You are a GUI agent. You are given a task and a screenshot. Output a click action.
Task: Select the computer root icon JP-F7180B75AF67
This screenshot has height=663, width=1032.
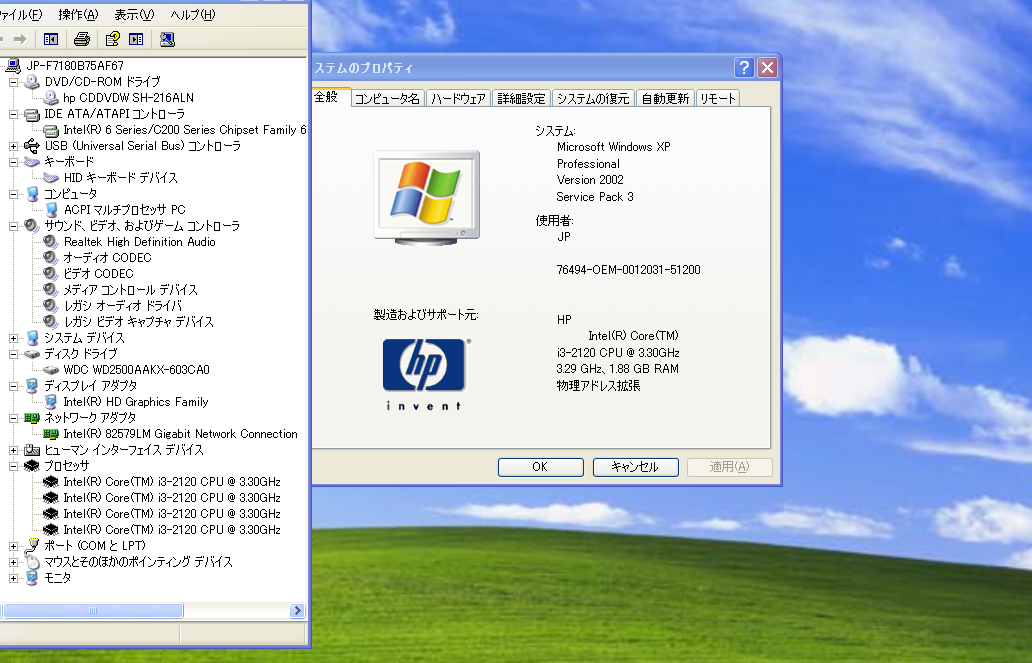pos(13,65)
